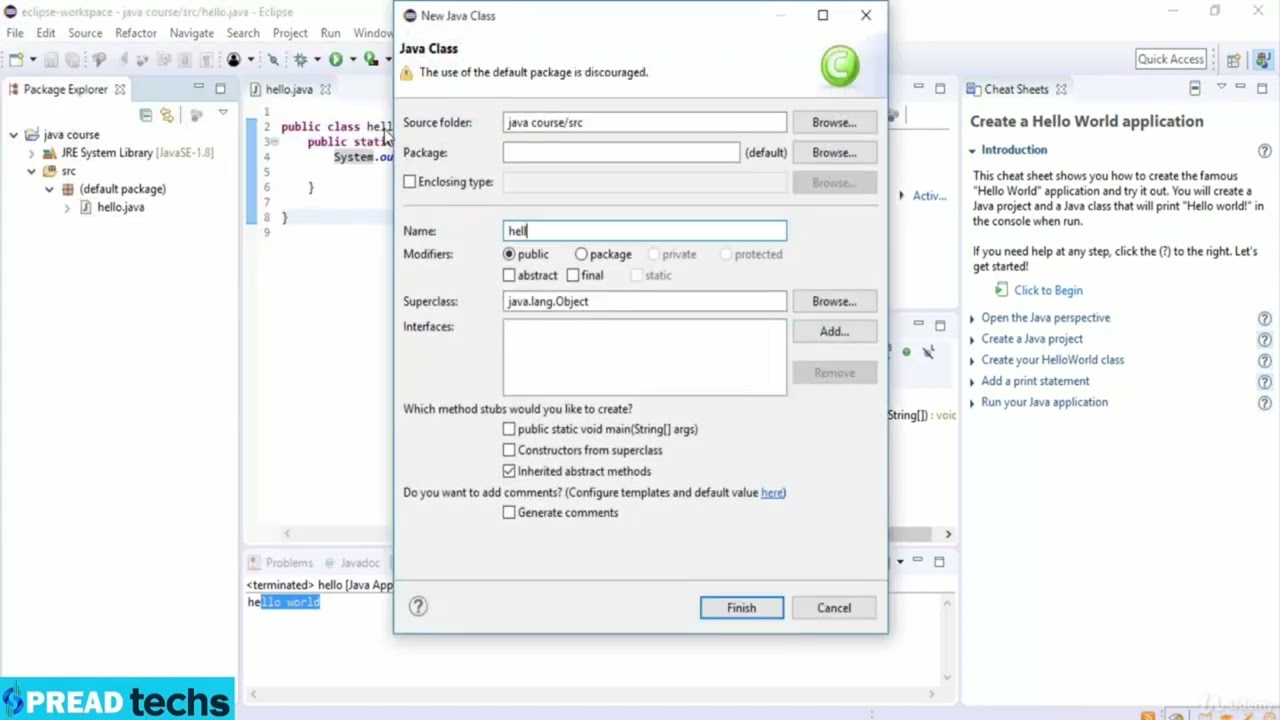
Task: Click help icon for Run your Java application
Action: (1264, 402)
